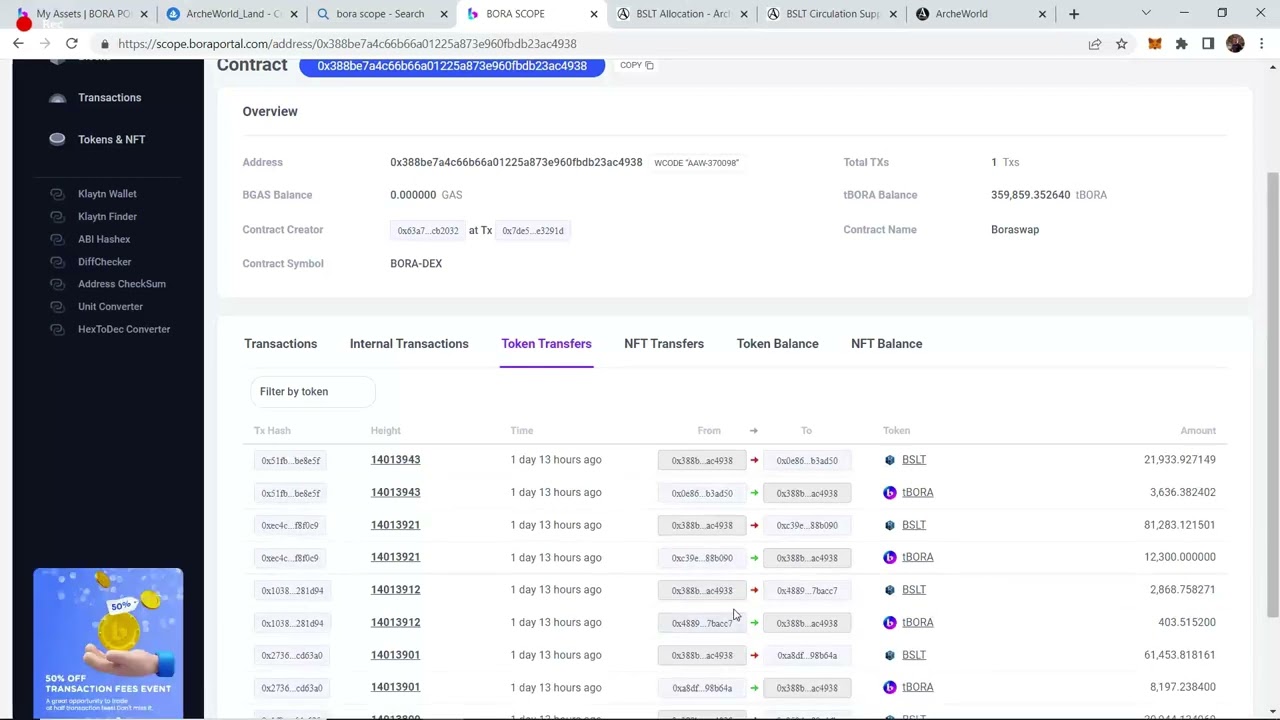The image size is (1280, 720).
Task: Open the browser three-dot menu
Action: 1262,44
